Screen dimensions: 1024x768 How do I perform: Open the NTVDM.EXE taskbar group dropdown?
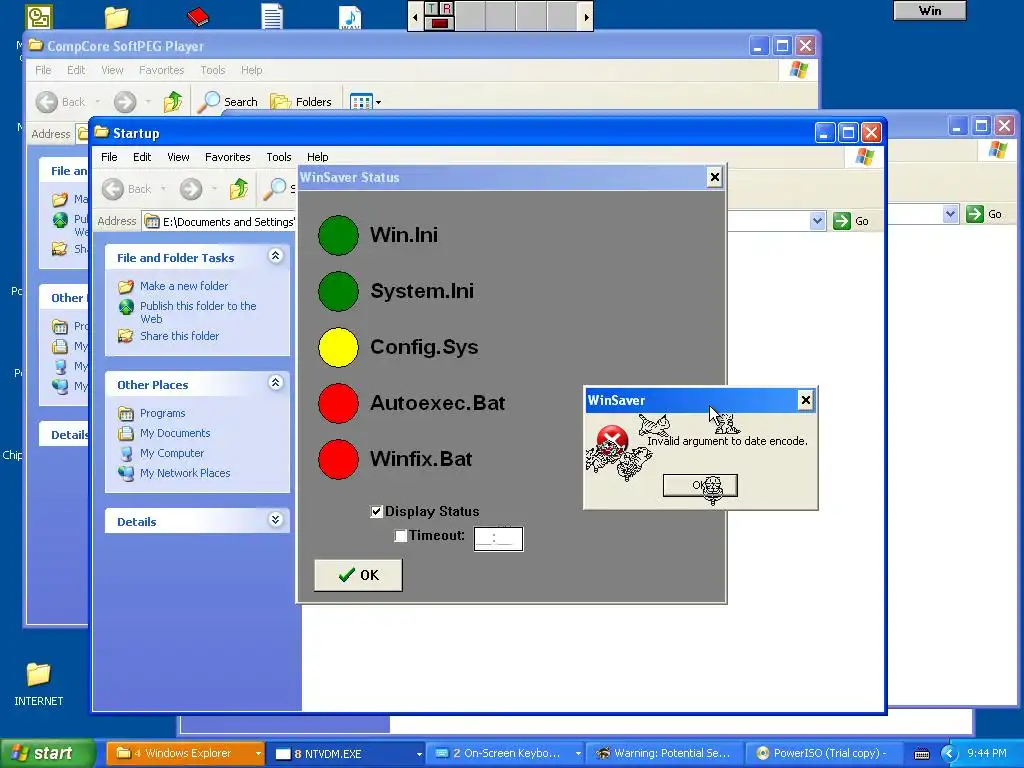(419, 754)
